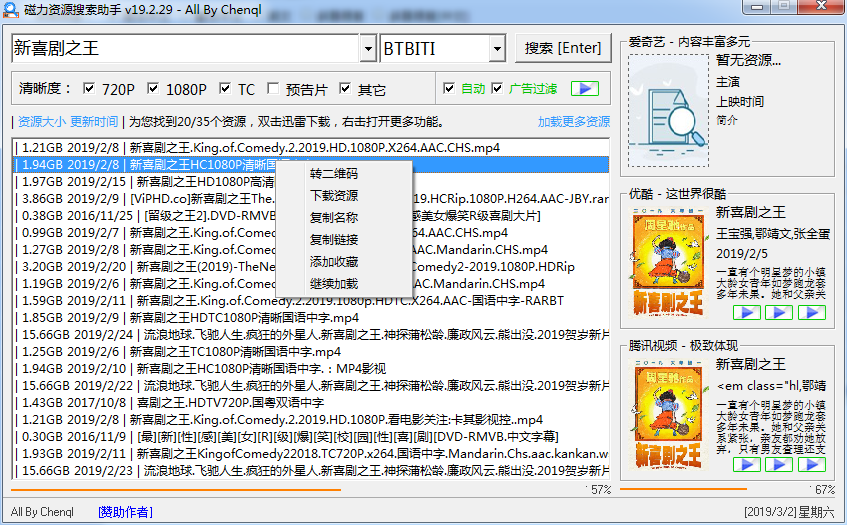Click first play button in 腾讯视频 panel
847x525 pixels.
pyautogui.click(x=747, y=465)
